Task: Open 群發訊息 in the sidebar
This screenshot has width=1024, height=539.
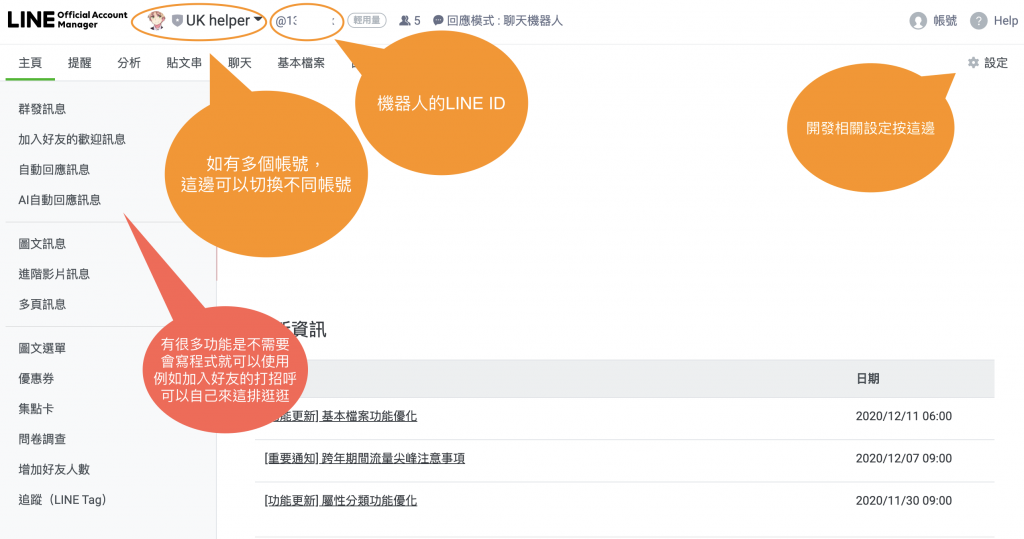Action: click(42, 109)
